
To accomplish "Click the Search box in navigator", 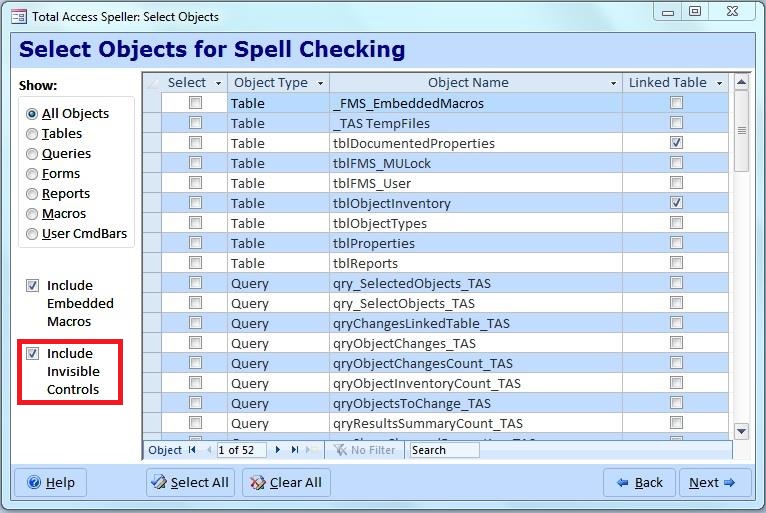I will 444,450.
